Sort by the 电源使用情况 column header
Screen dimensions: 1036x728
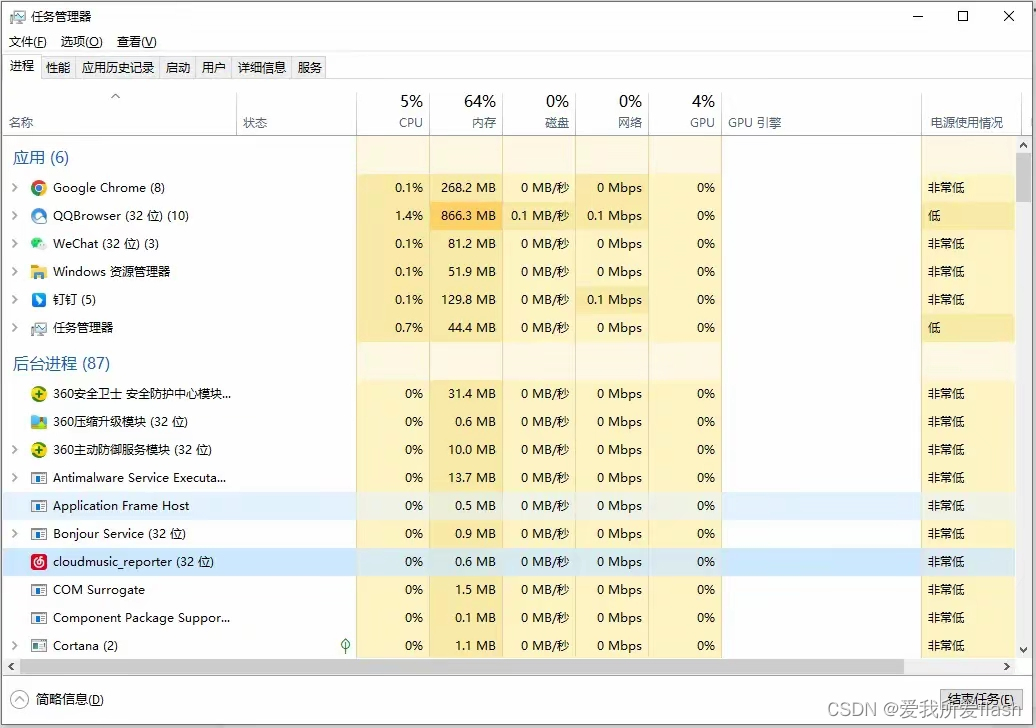coord(971,114)
